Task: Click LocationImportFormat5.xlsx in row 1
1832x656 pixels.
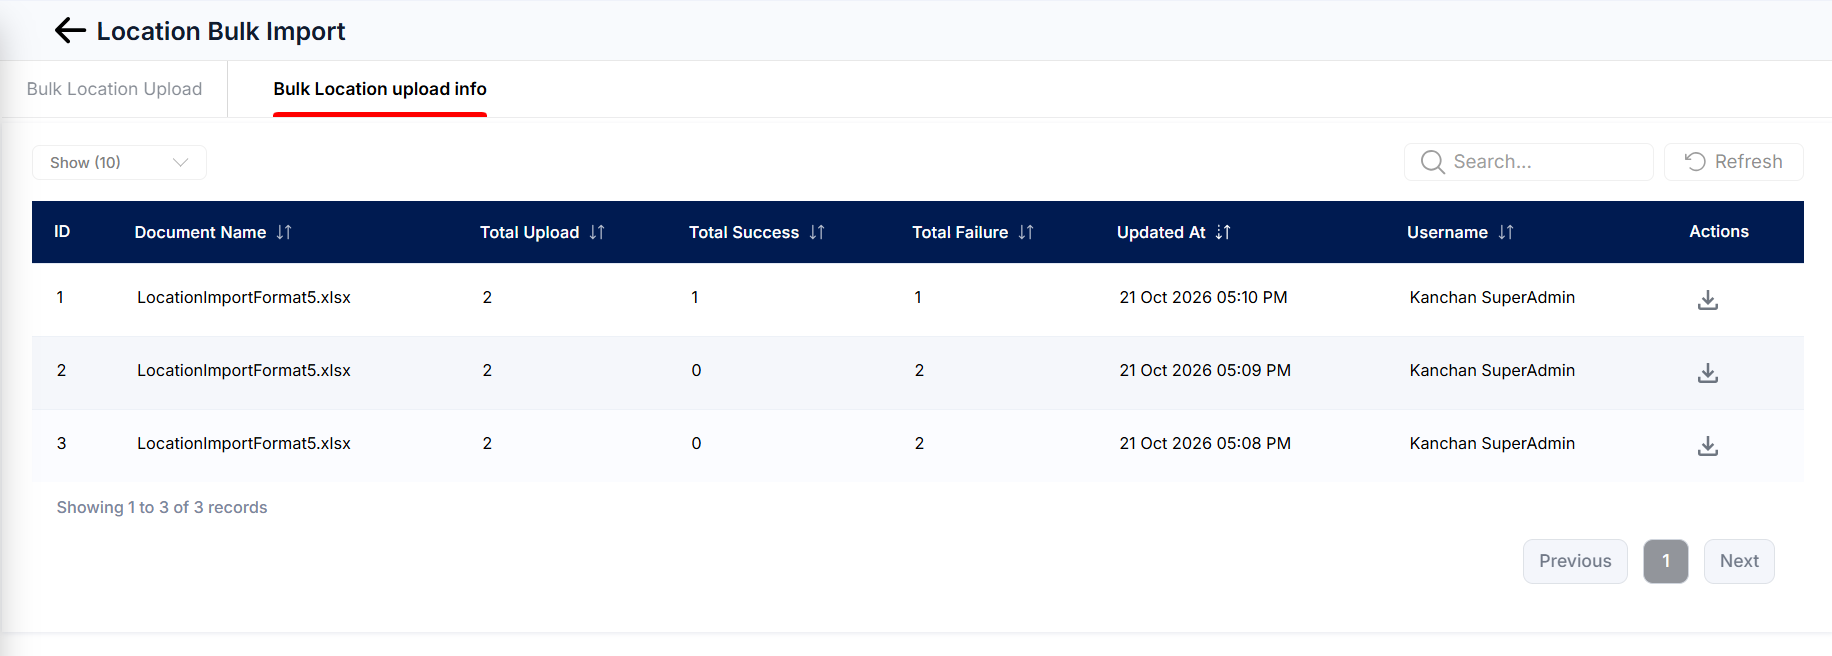Action: [x=244, y=297]
